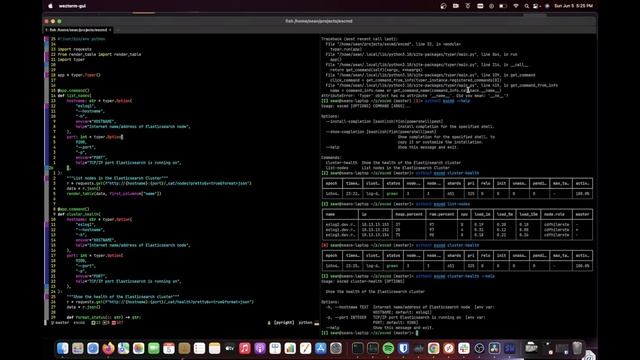Open Podcasts from the dock
Screen dimensions: 640x360
tap(260, 348)
